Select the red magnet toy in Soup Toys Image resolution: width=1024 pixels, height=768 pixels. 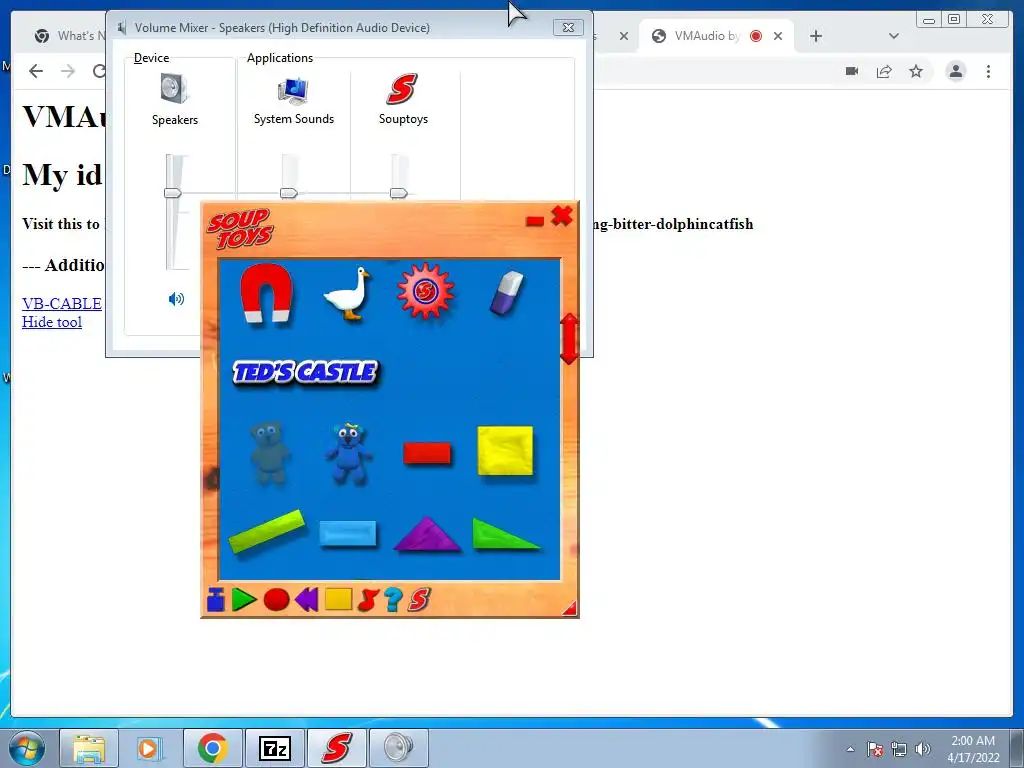[x=266, y=293]
